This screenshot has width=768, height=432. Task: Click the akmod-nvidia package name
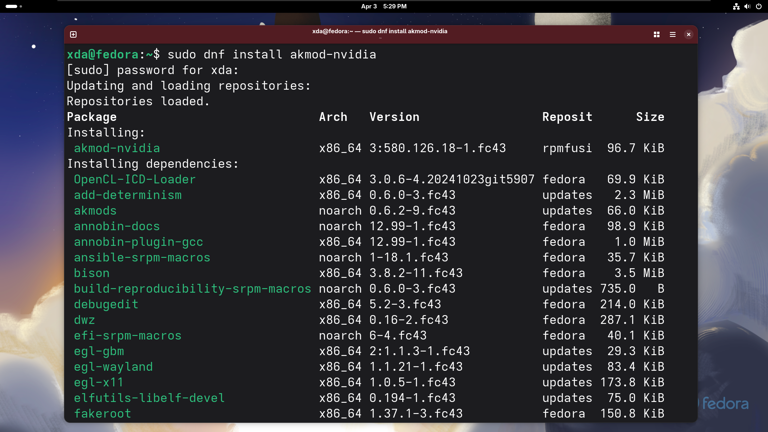[x=116, y=148]
